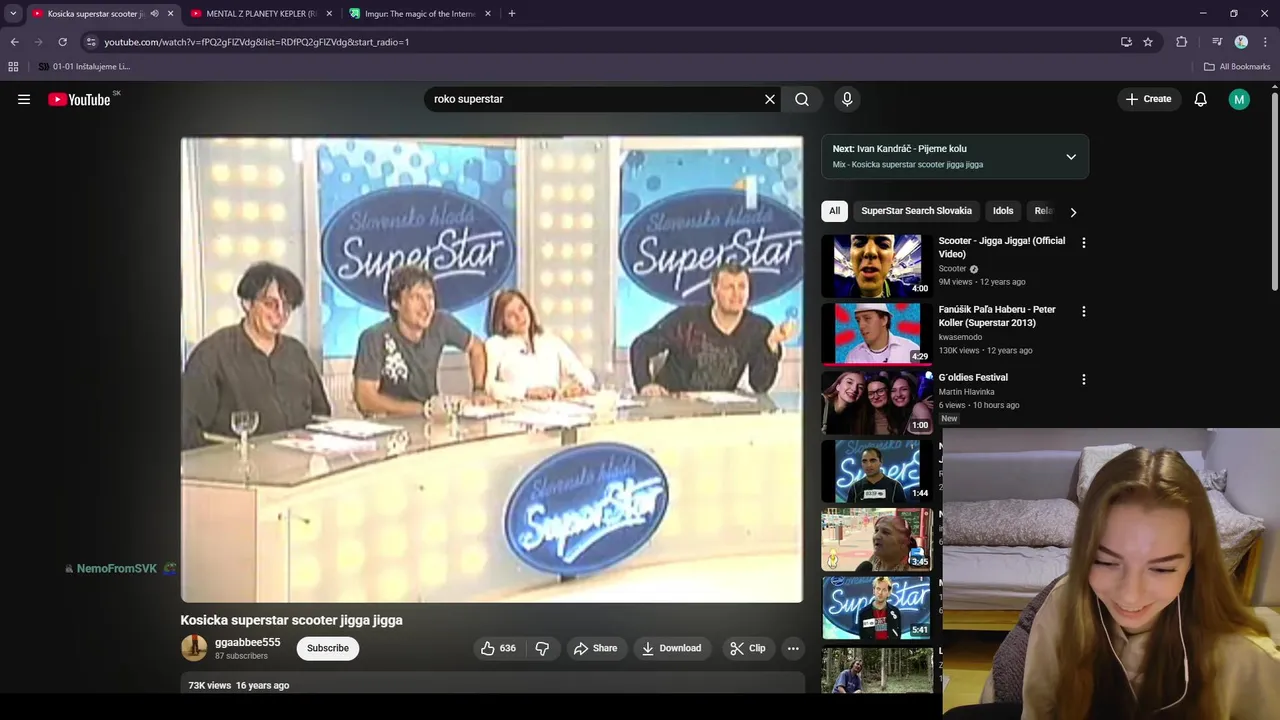Viewport: 1280px width, 720px height.
Task: Open G'oldies Festival video thumbnail
Action: [x=877, y=401]
